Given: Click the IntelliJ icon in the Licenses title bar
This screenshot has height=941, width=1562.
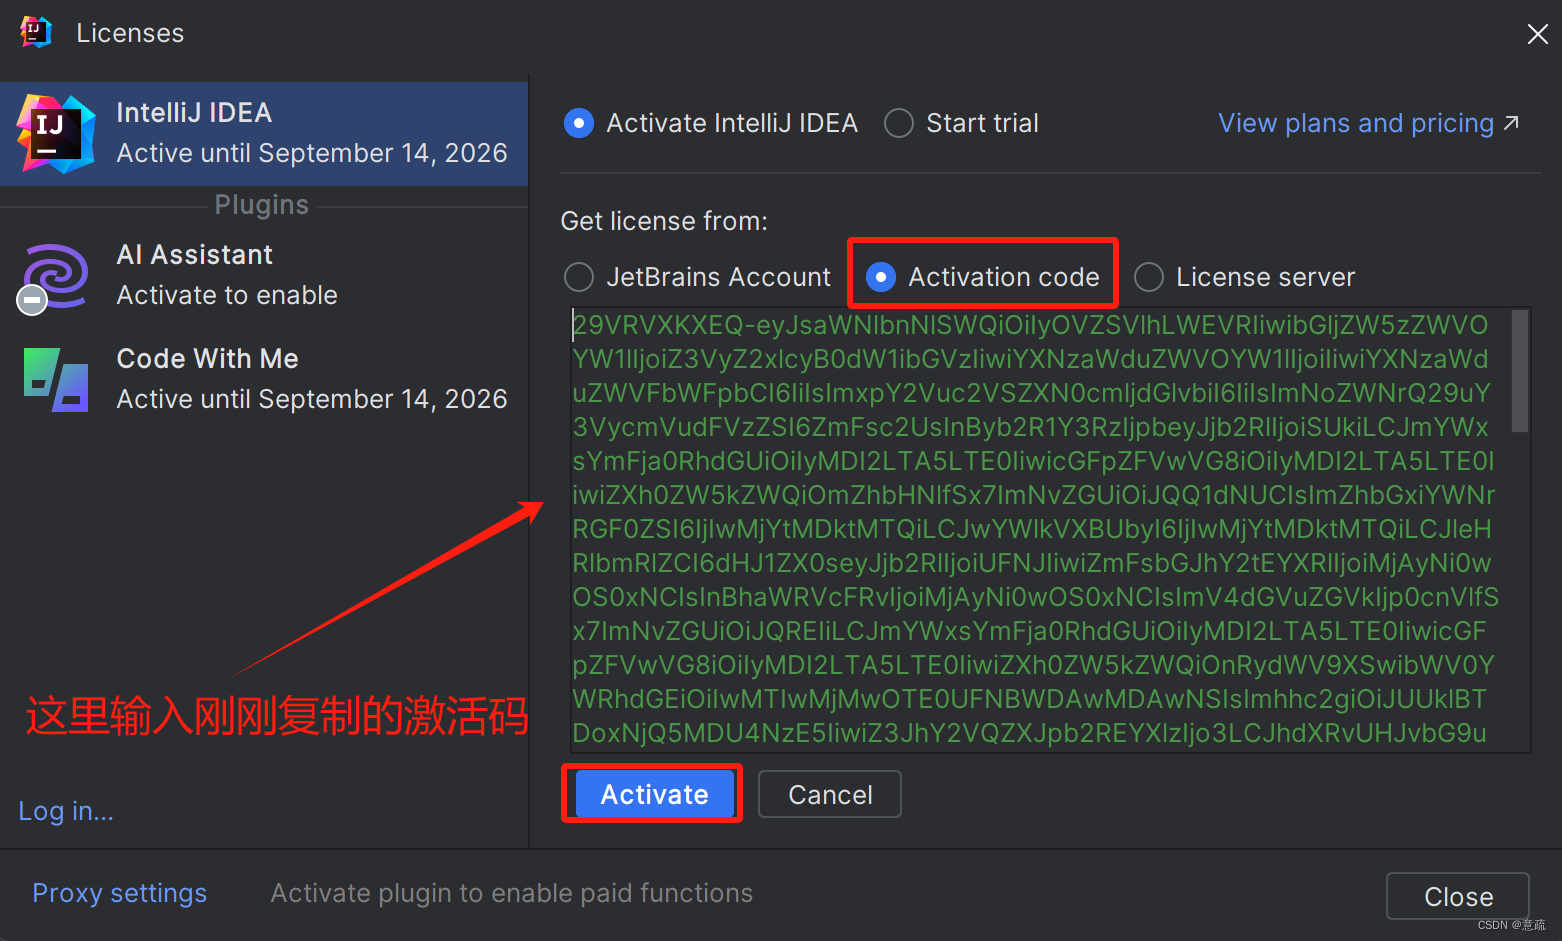Looking at the screenshot, I should [35, 32].
